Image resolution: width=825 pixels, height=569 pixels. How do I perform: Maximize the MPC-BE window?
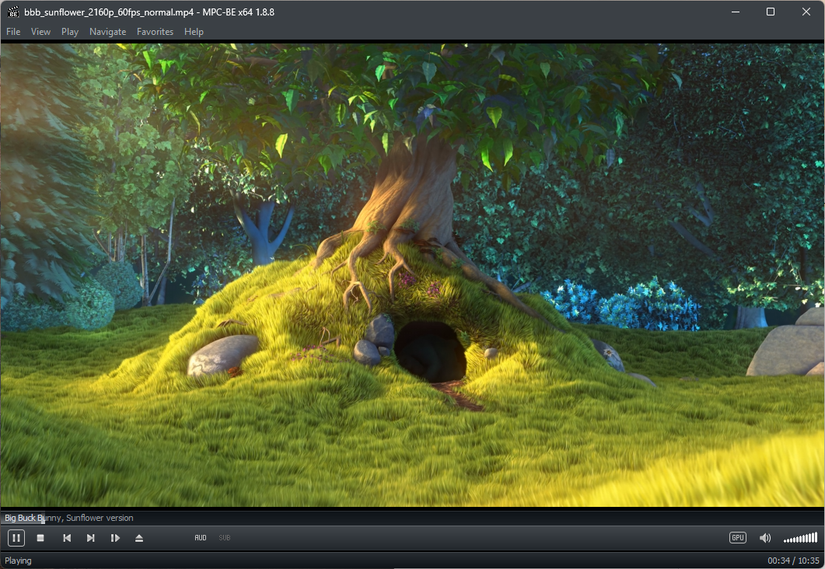(x=770, y=12)
